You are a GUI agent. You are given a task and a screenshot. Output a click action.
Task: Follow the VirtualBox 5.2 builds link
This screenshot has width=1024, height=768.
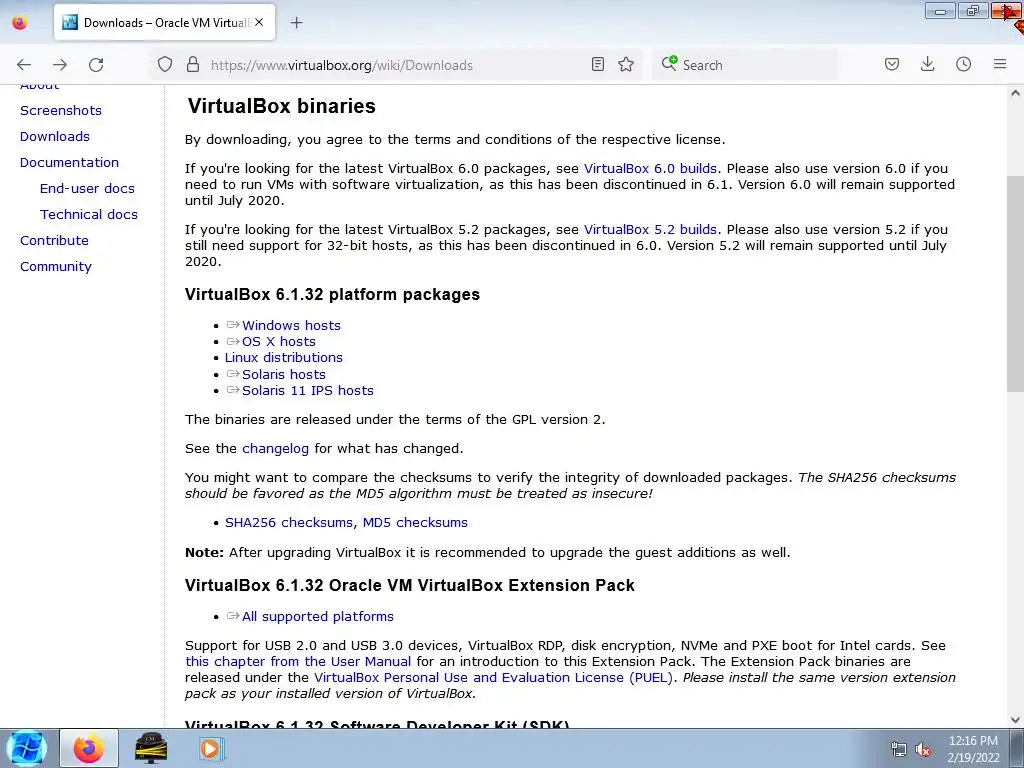pos(650,230)
